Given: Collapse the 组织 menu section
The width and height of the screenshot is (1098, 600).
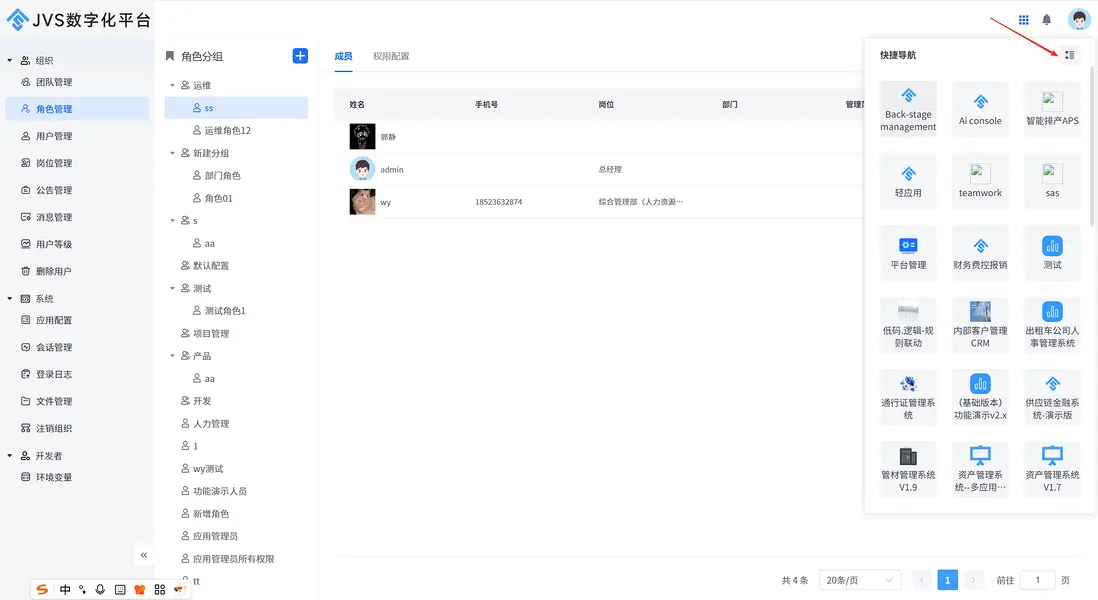Looking at the screenshot, I should (x=10, y=60).
